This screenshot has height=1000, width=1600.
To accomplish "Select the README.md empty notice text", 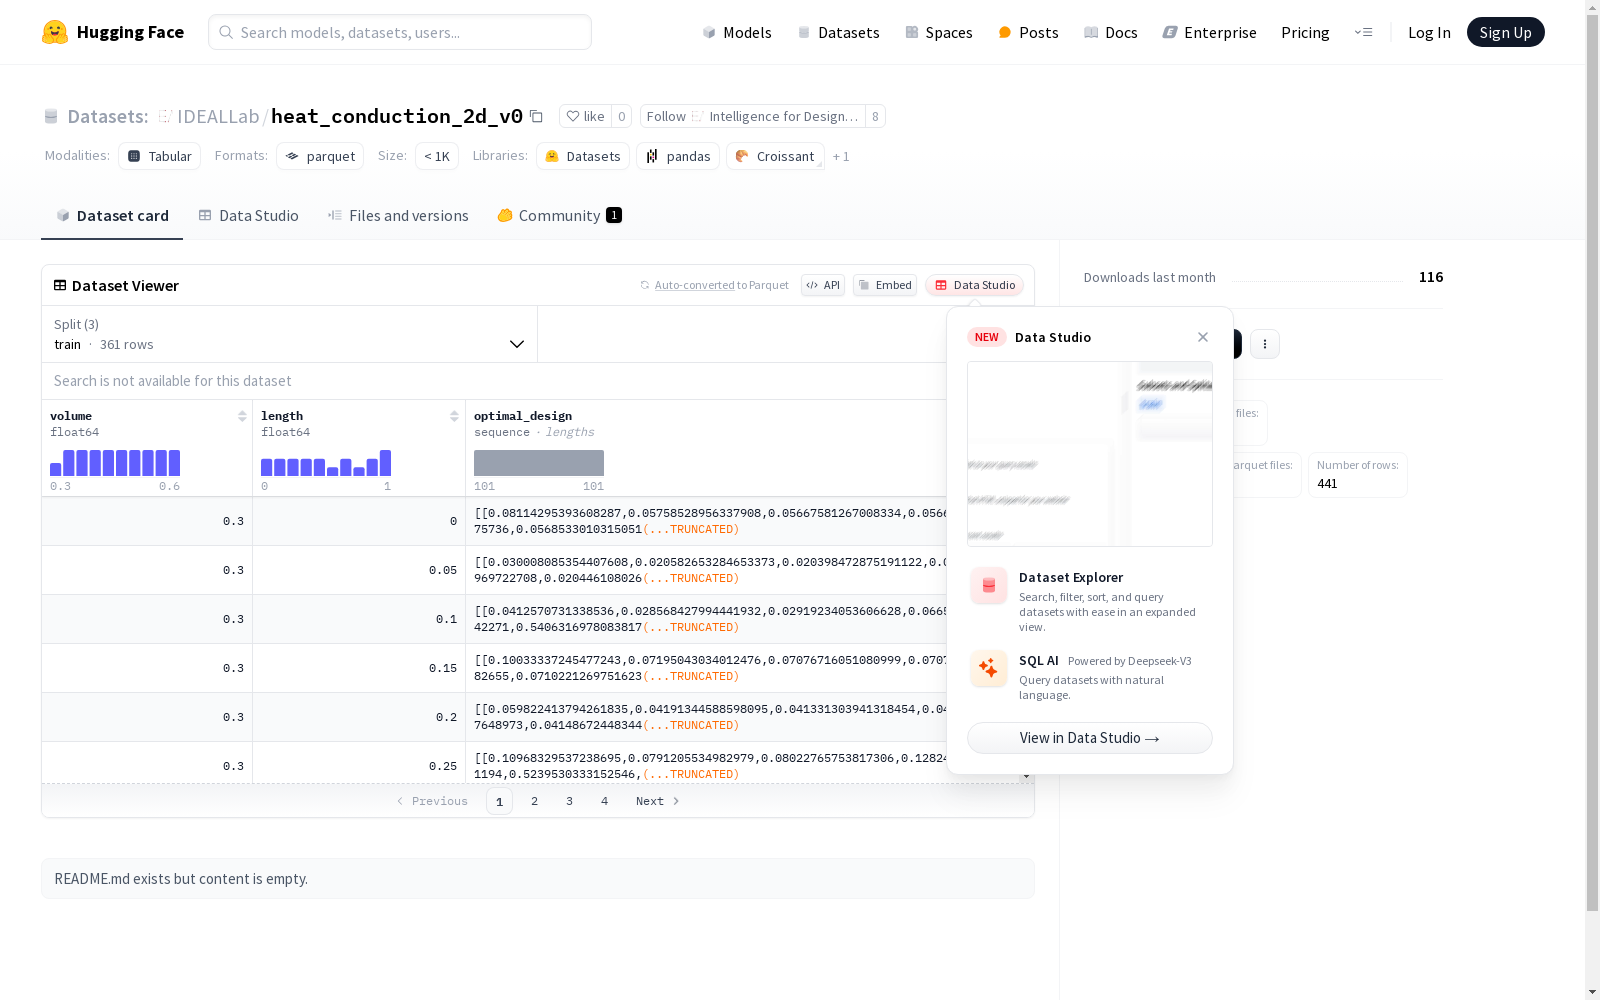I will [181, 879].
